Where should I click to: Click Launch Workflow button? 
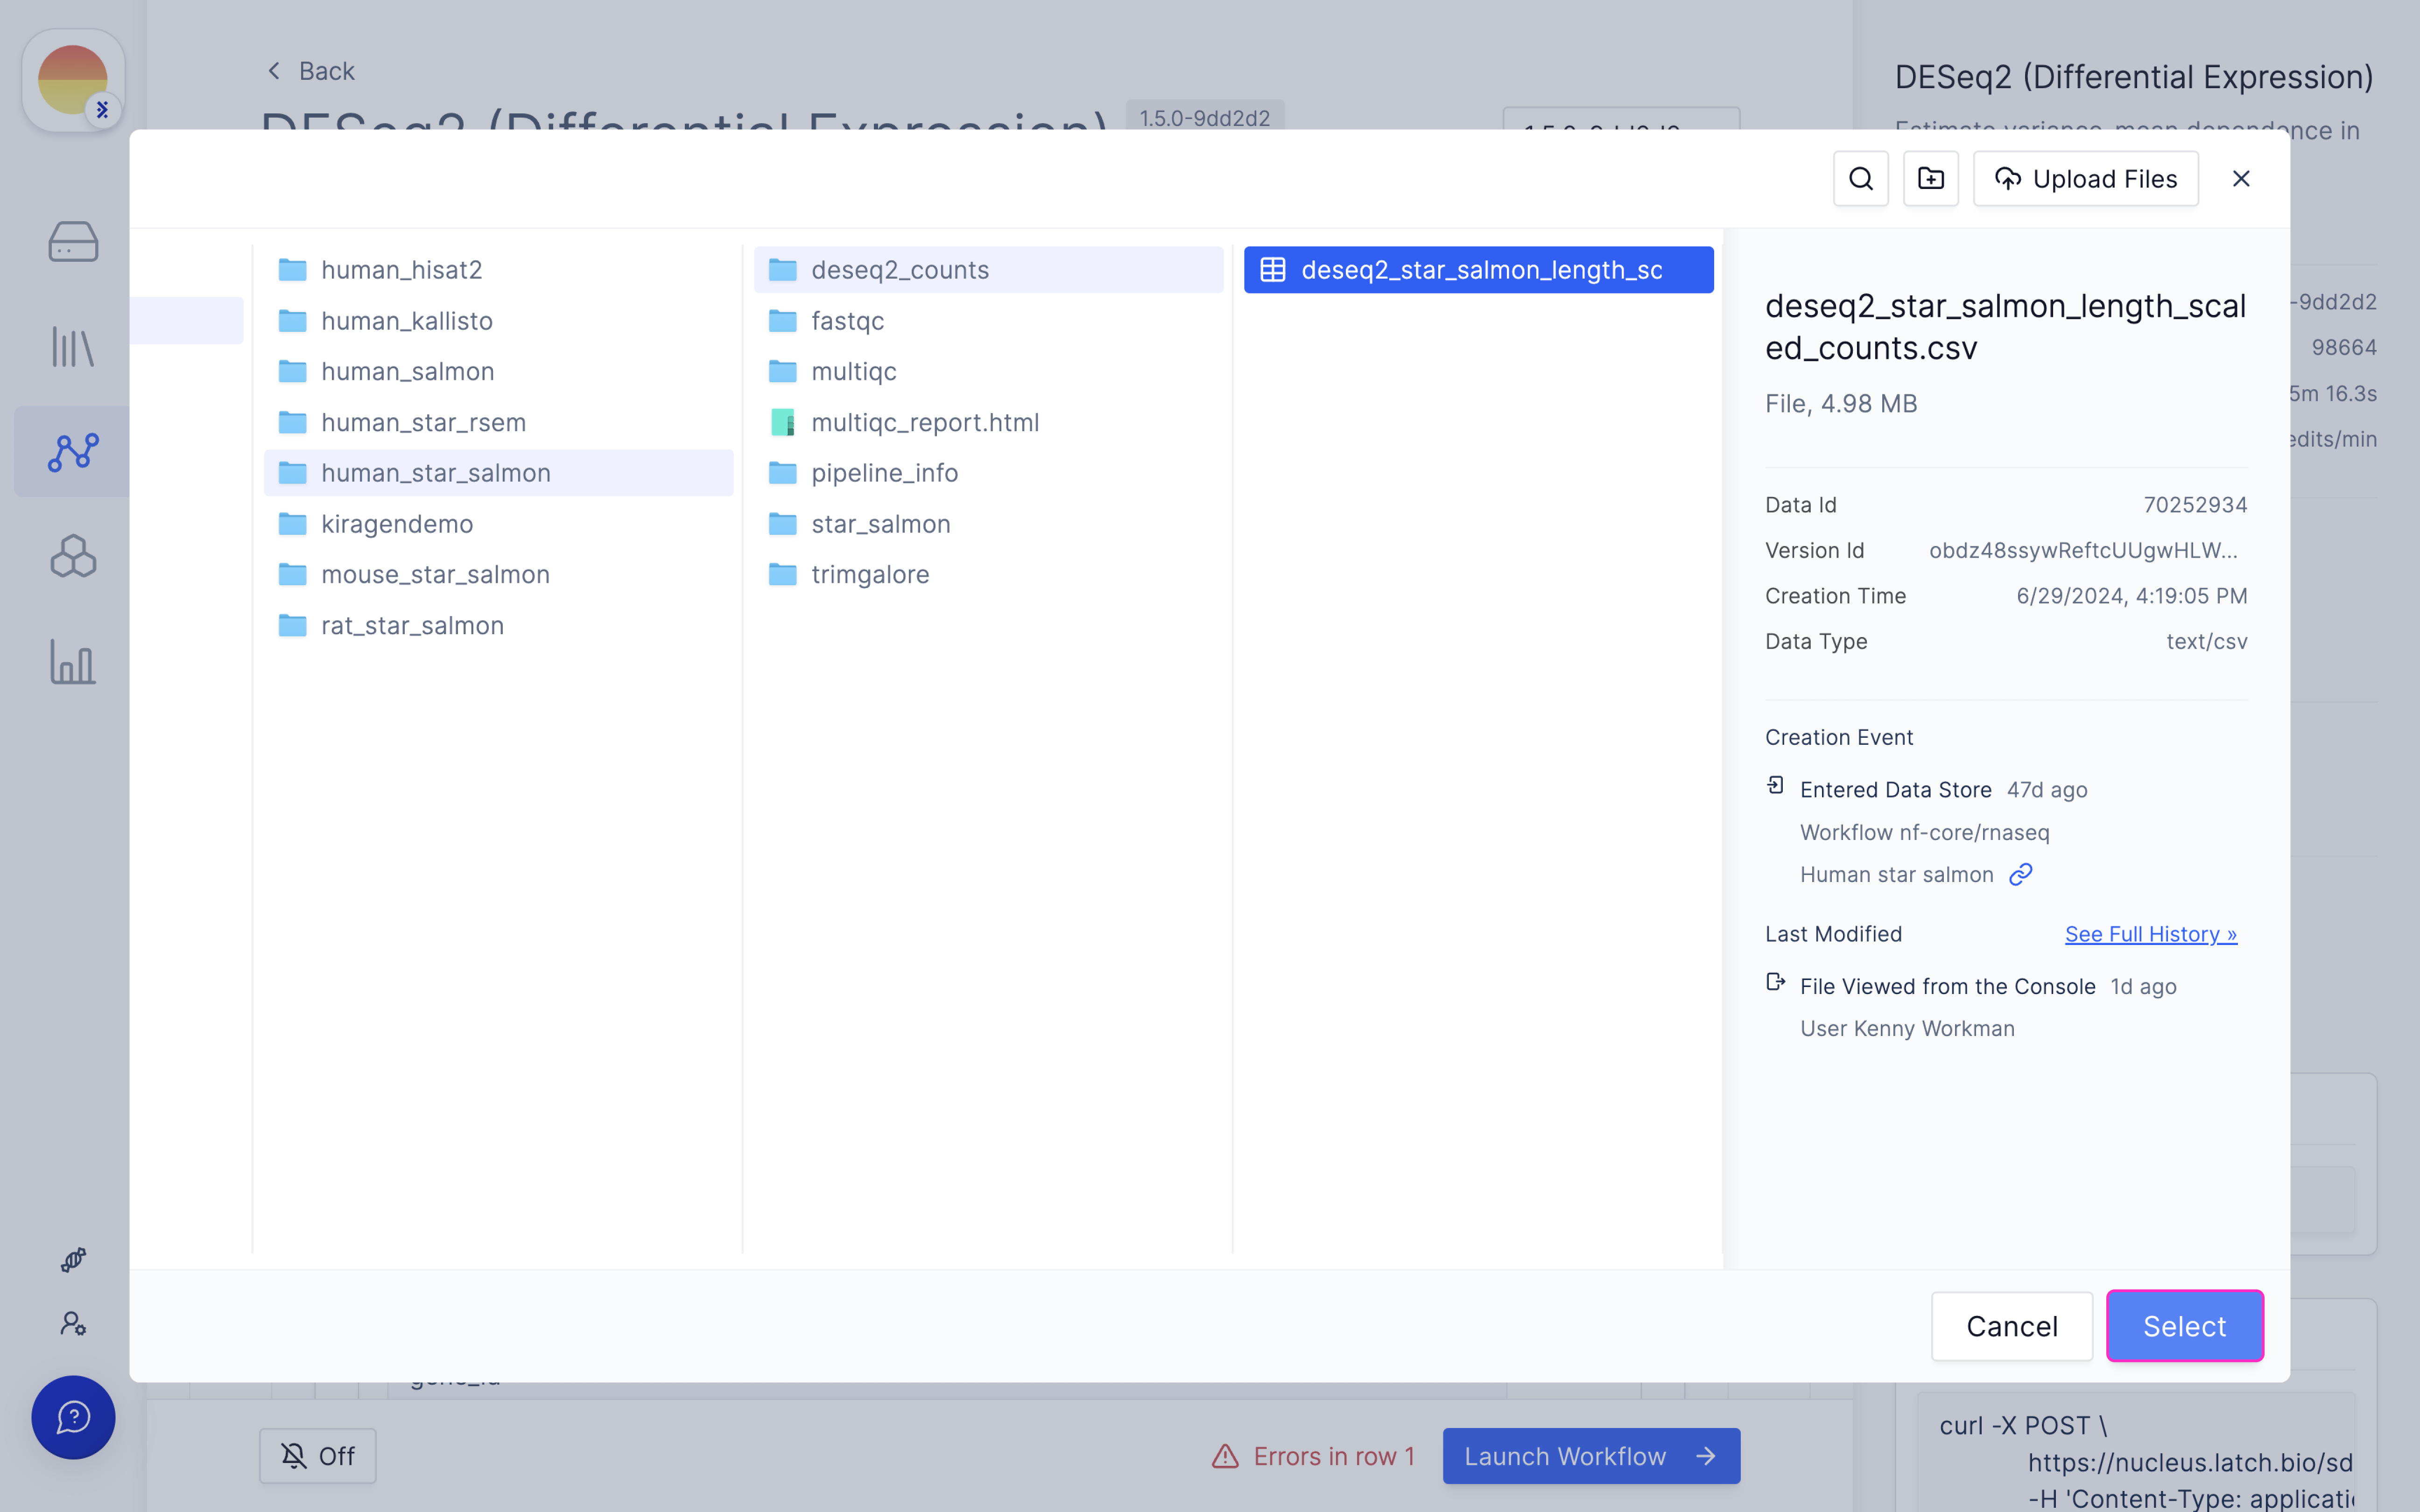click(x=1591, y=1456)
